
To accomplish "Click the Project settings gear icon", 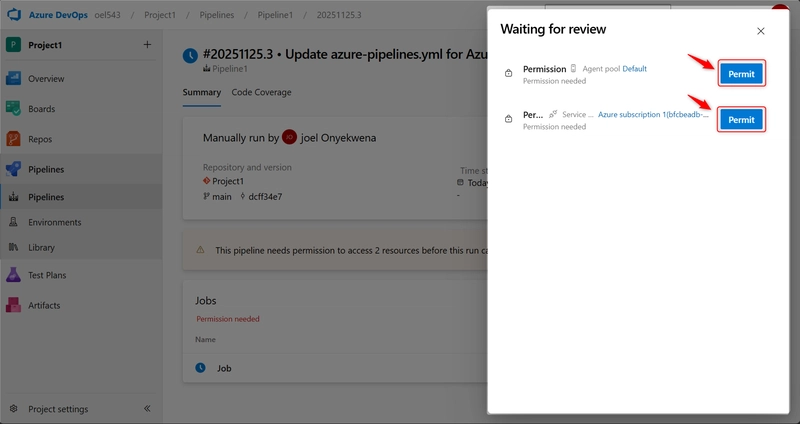I will point(14,409).
